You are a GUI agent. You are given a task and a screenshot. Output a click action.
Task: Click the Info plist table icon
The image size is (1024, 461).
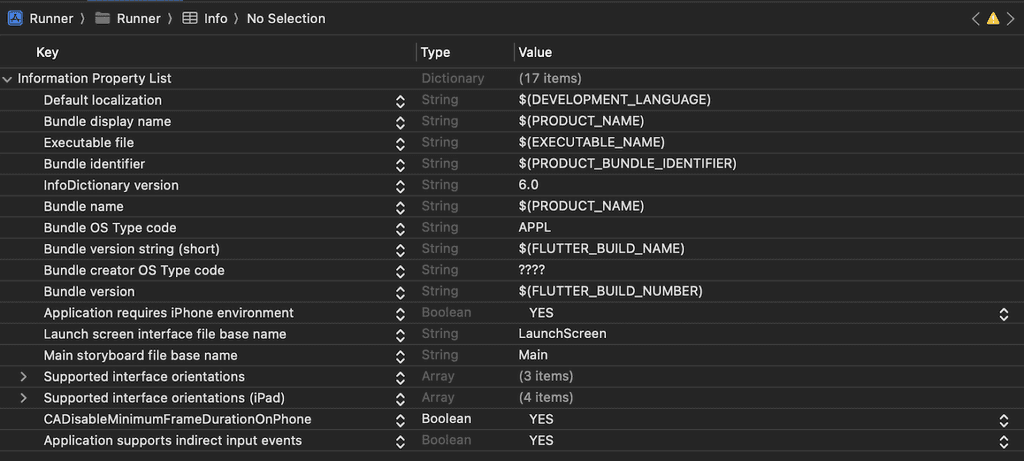pos(190,18)
